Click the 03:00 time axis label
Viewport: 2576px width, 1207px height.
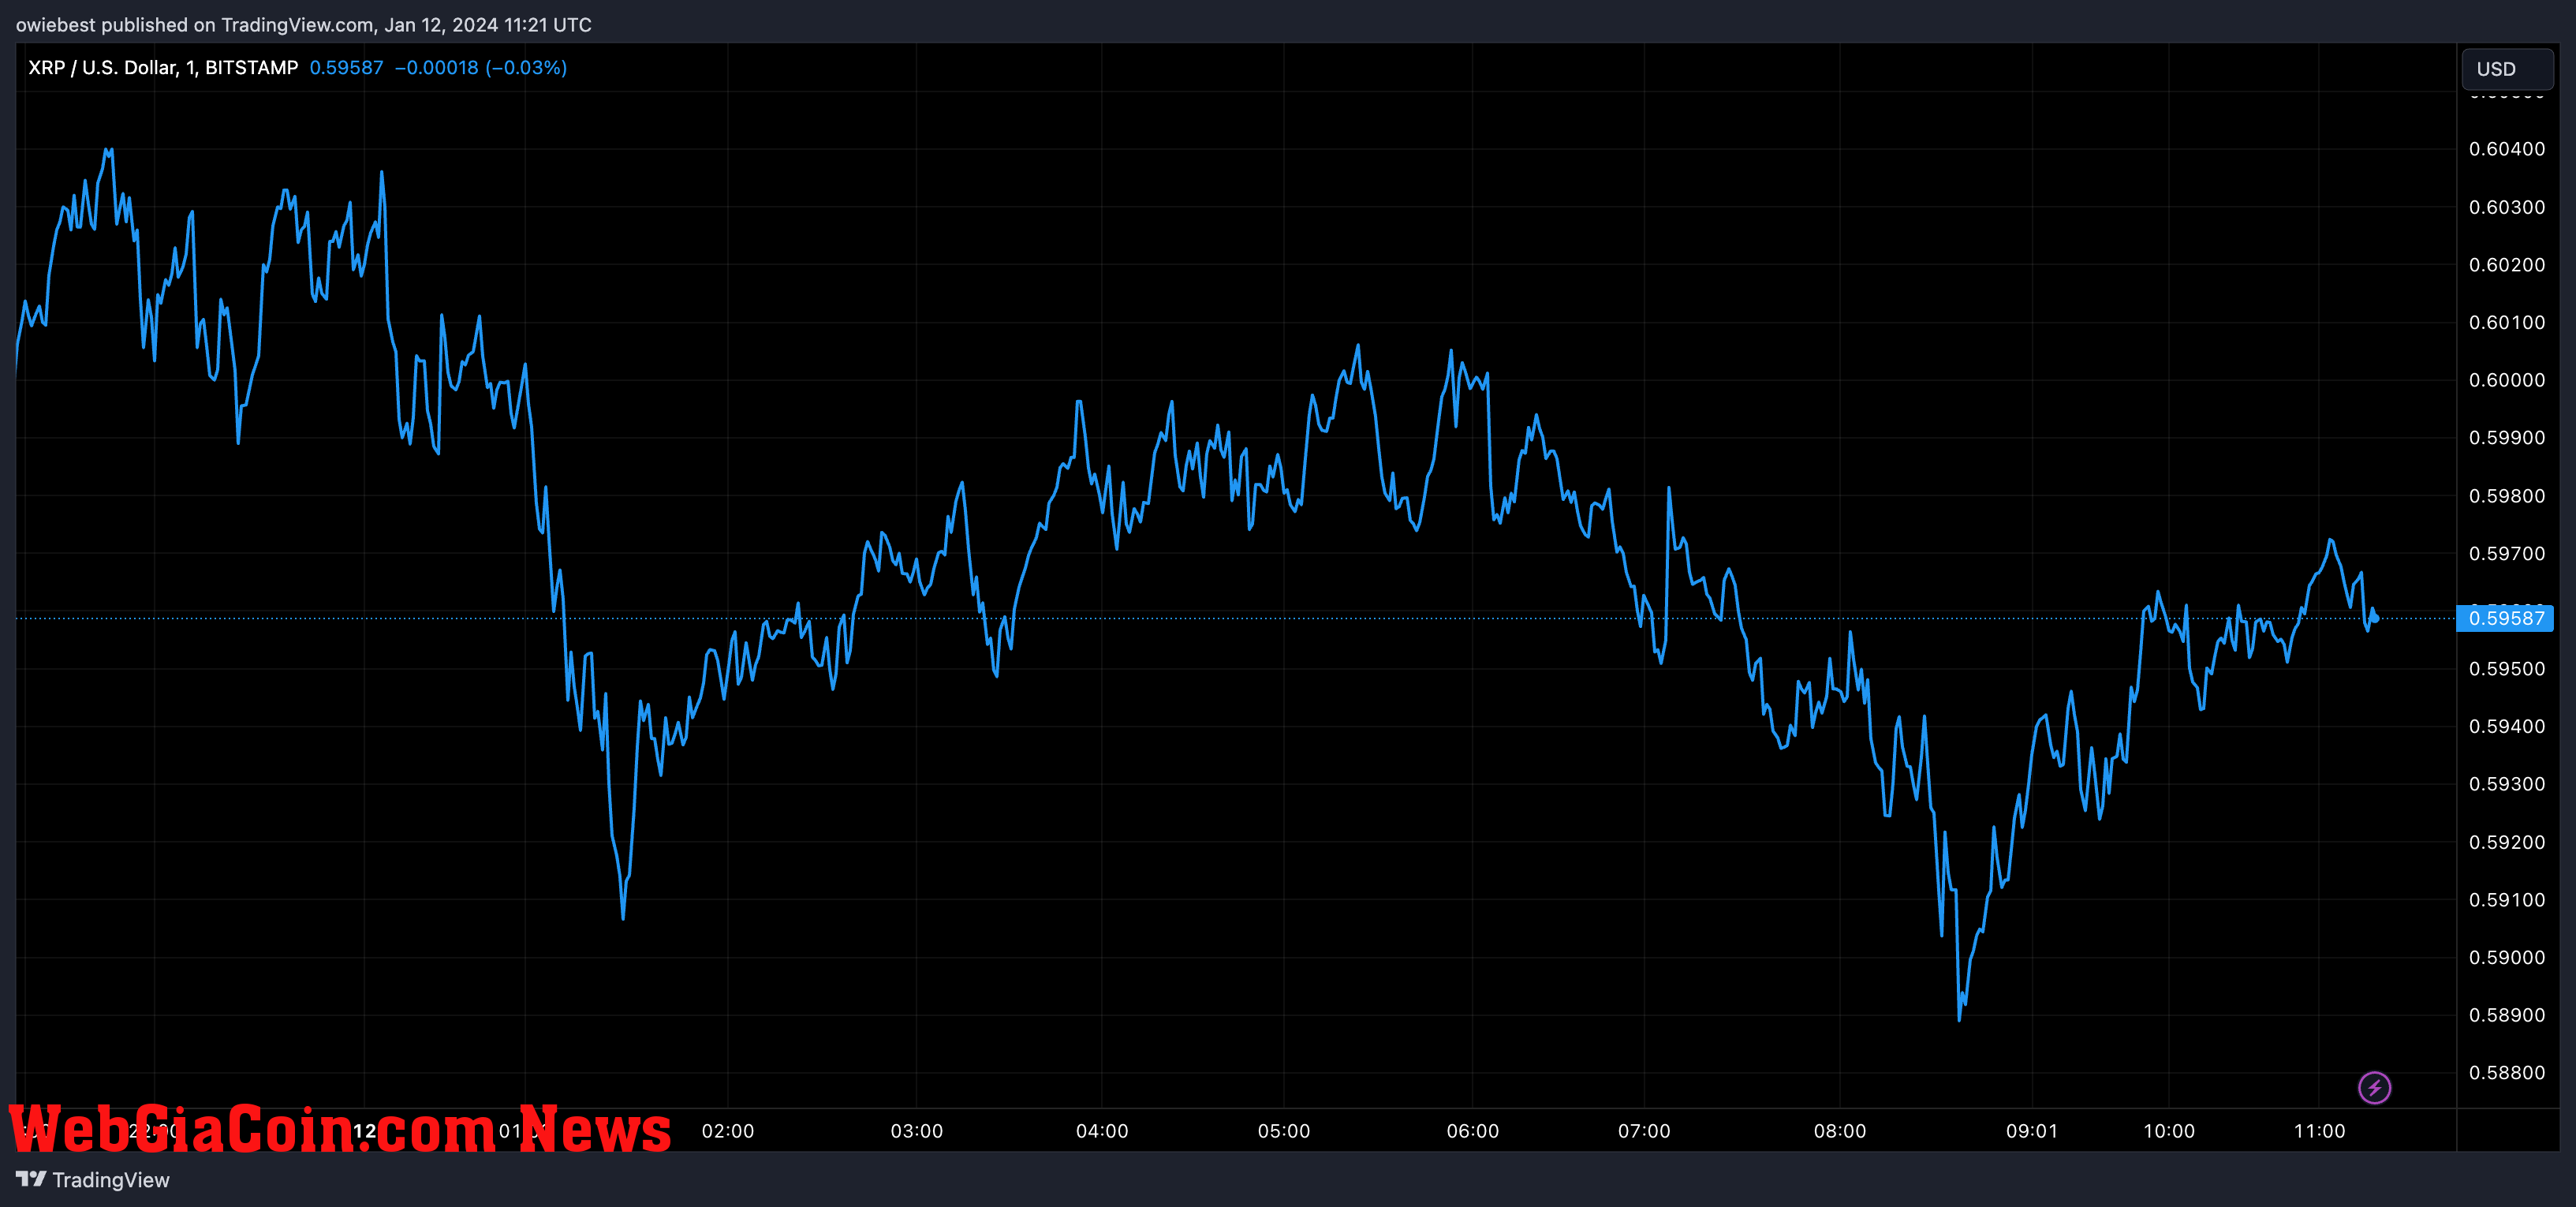click(x=917, y=1131)
